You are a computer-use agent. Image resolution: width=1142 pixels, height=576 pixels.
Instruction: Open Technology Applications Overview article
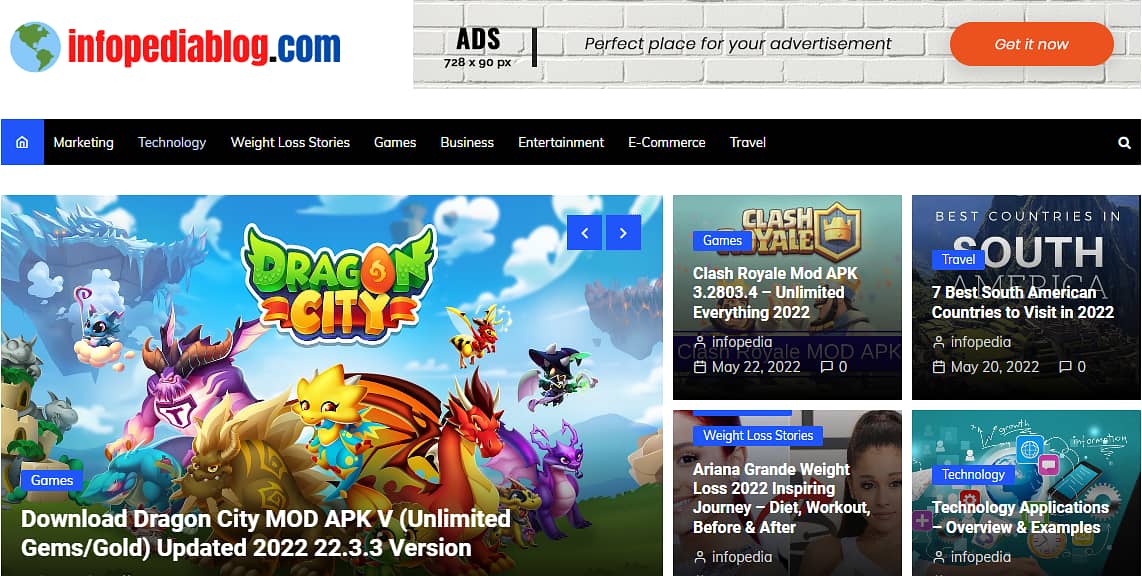tap(1020, 517)
